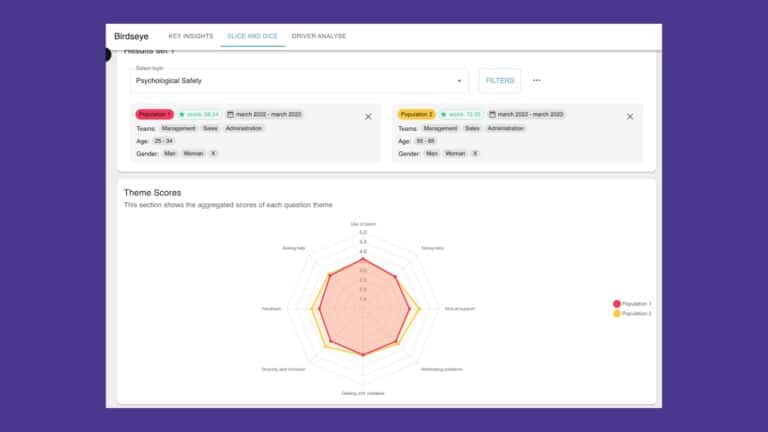Click the Birdseye logo
This screenshot has height=432, width=768.
[x=131, y=36]
